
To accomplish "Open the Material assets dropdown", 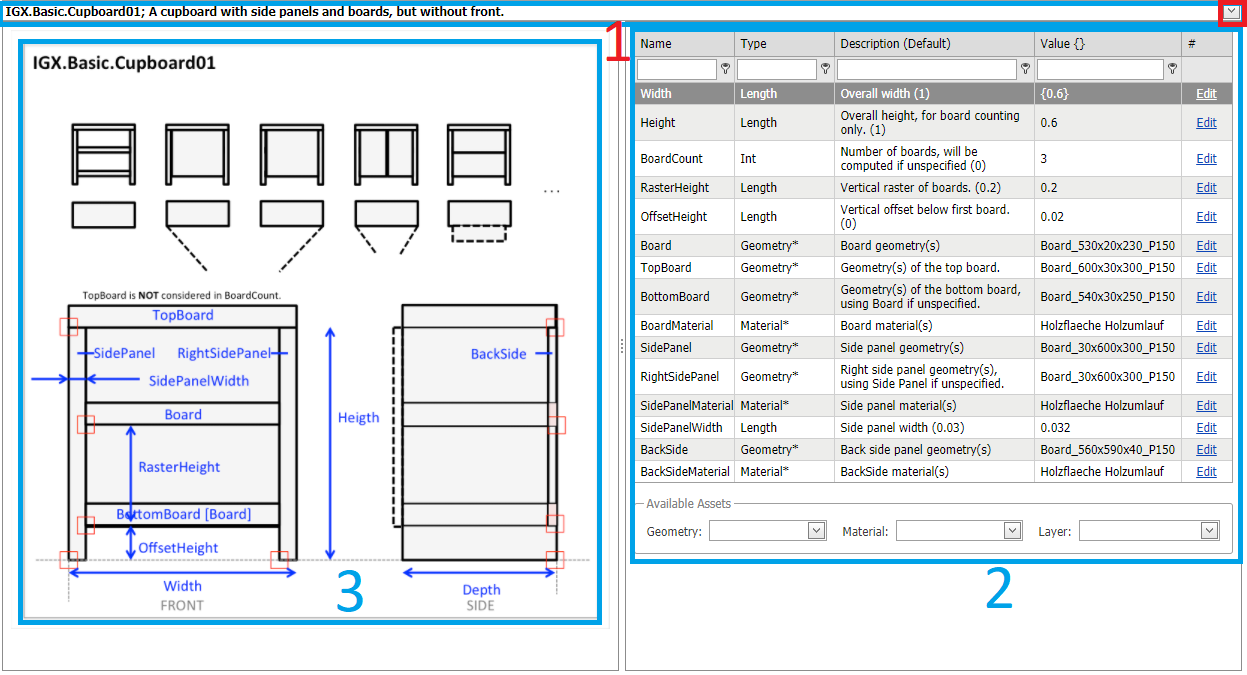I will (x=1012, y=531).
